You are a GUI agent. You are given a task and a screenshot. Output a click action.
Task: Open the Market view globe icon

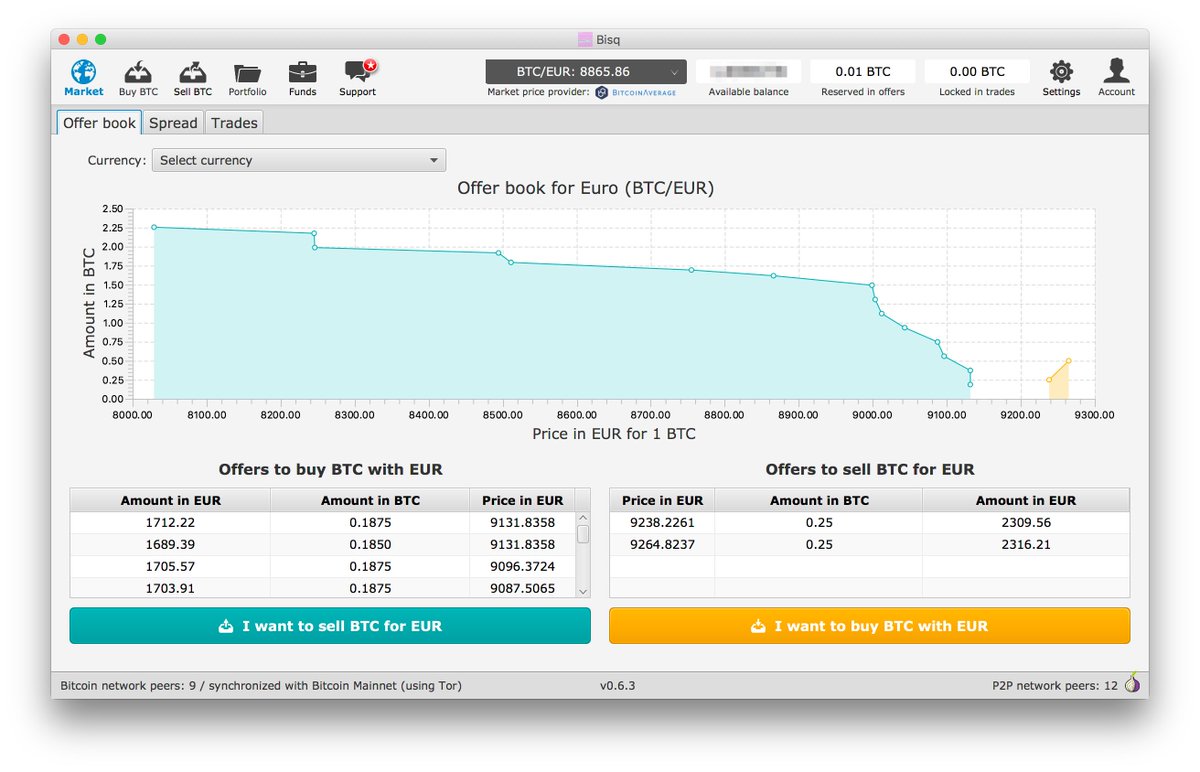coord(84,73)
